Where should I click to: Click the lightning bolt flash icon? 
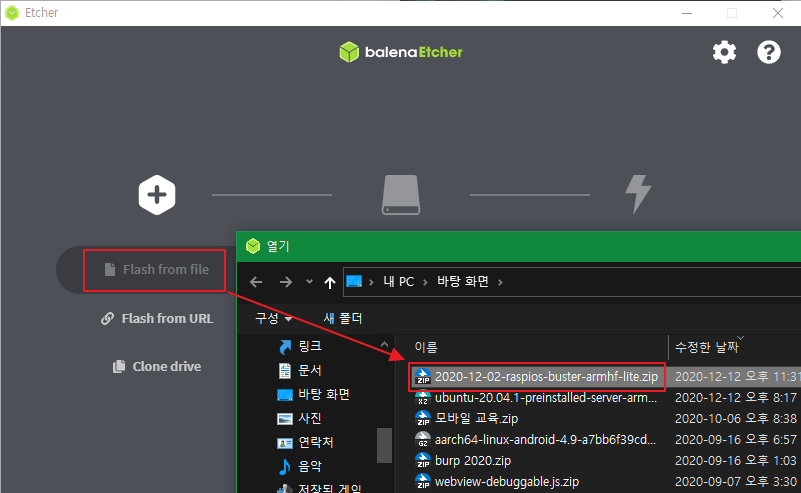coord(638,194)
